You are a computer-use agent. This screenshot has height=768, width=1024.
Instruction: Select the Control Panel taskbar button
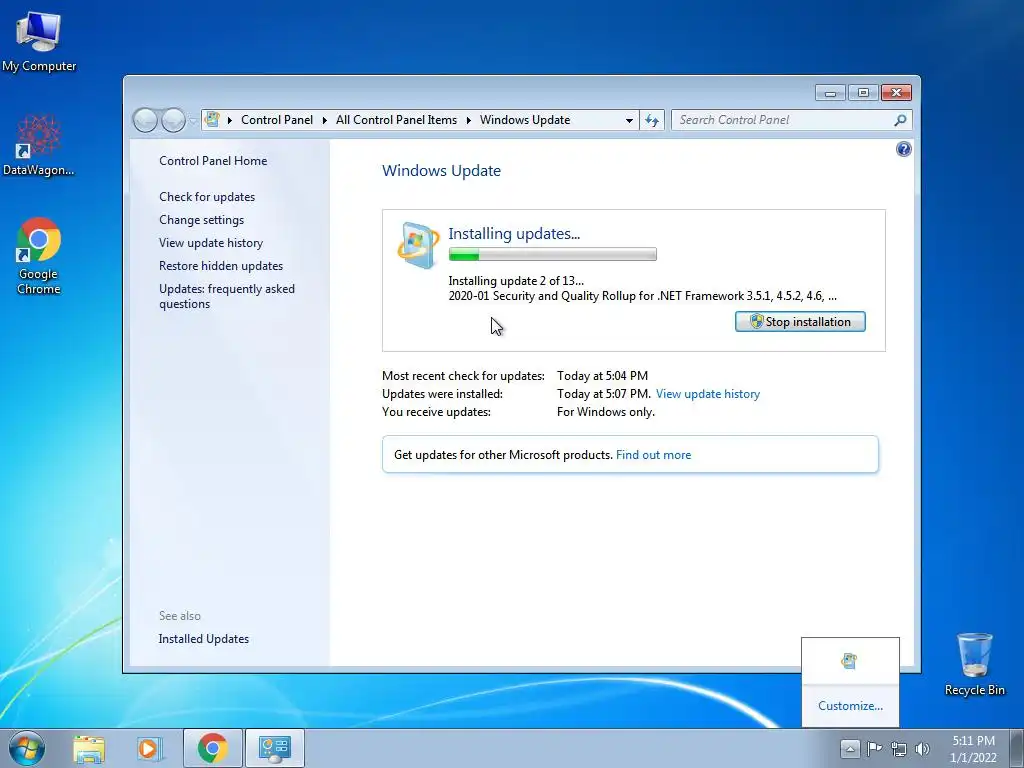(274, 748)
